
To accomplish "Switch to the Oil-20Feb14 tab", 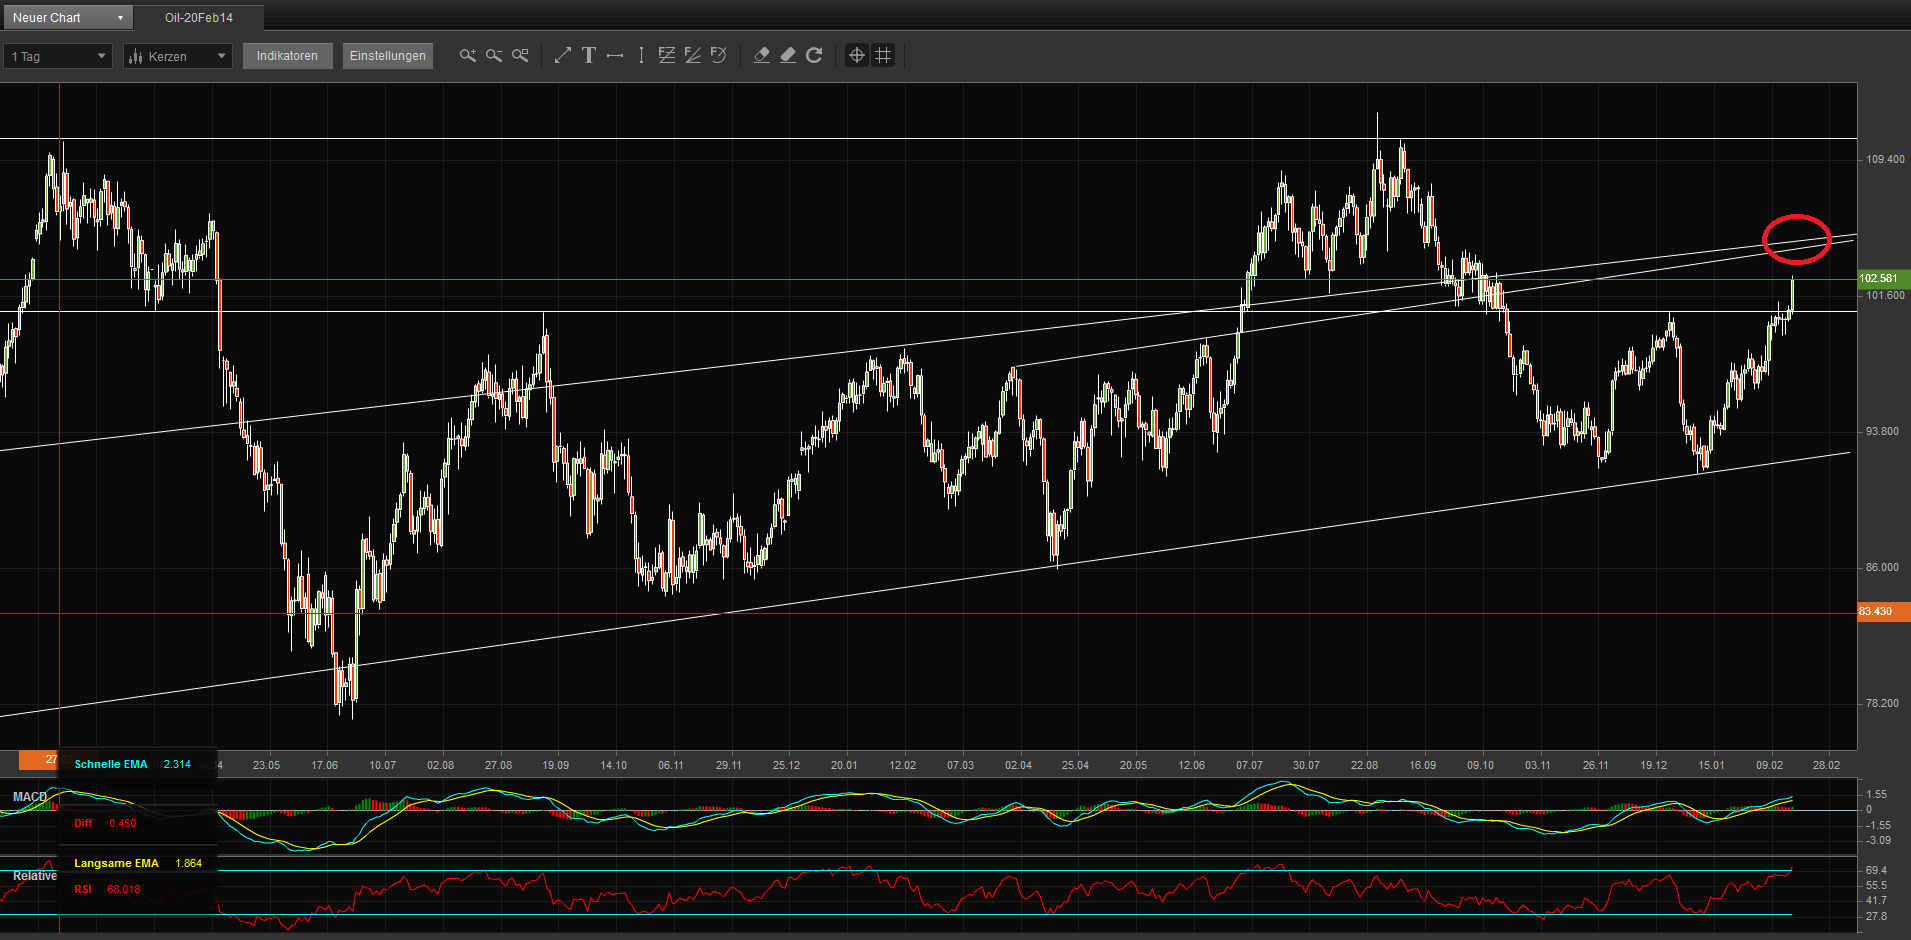I will 199,17.
